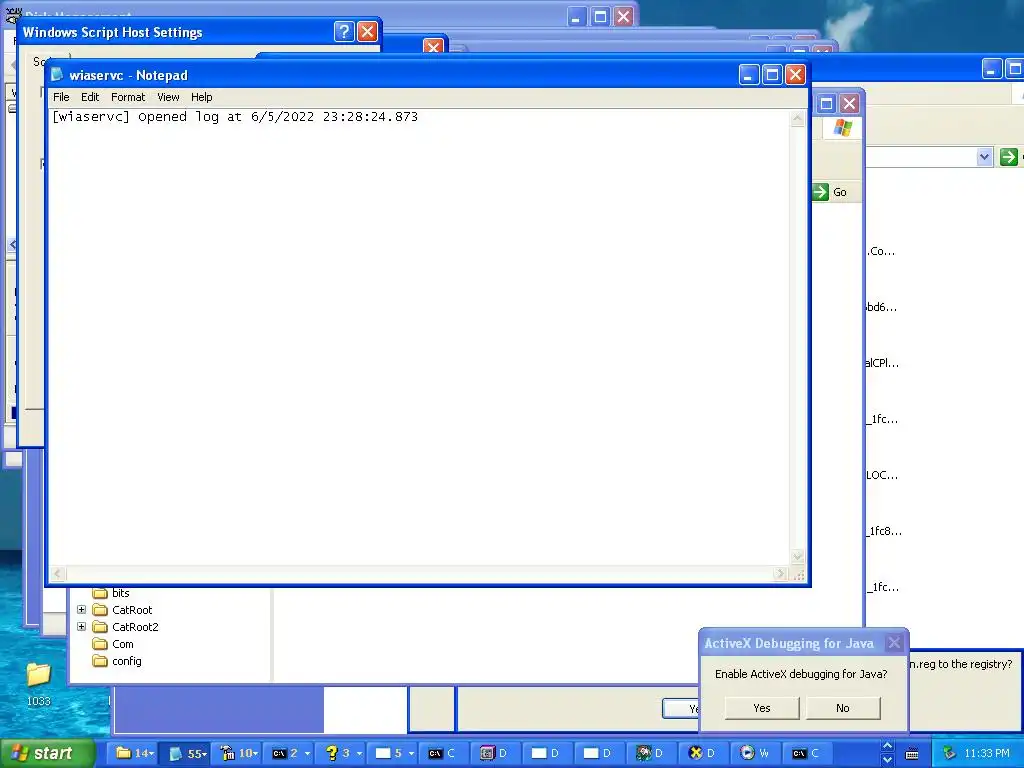Click the Notepad vertical scrollbar up arrow

point(797,118)
